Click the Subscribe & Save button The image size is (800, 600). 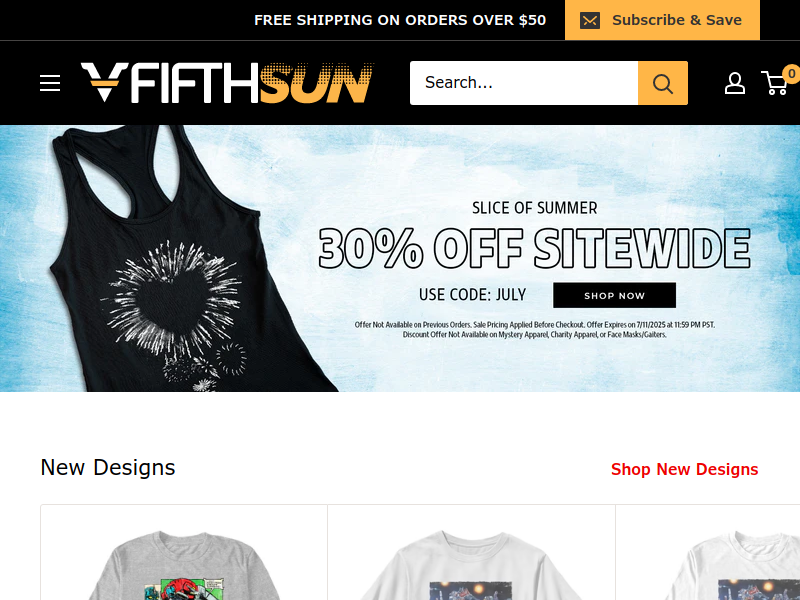point(662,20)
